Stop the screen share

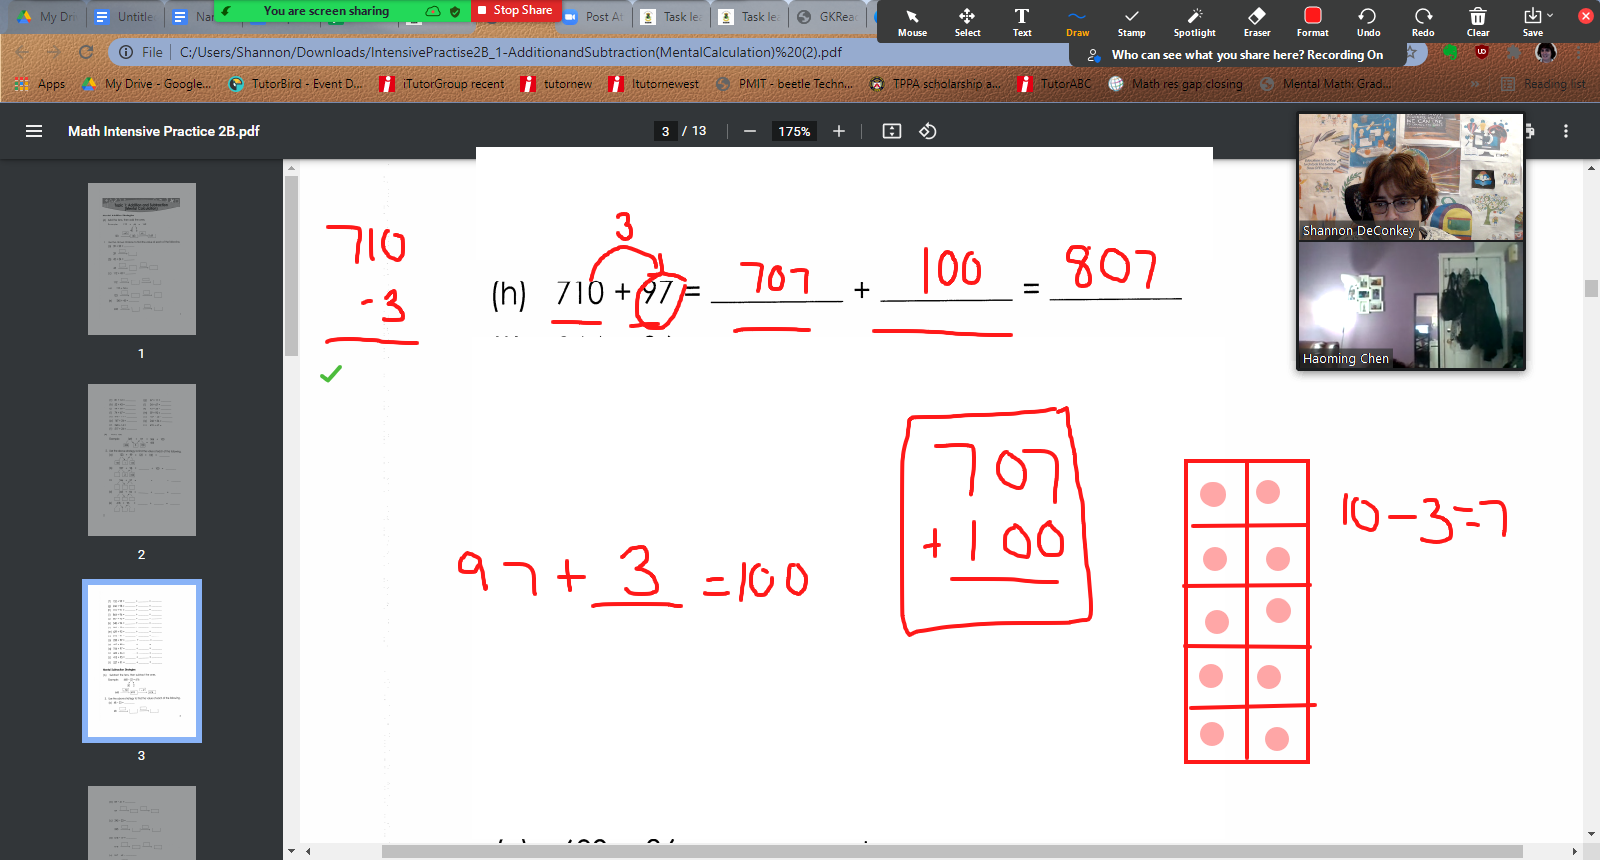(x=514, y=10)
